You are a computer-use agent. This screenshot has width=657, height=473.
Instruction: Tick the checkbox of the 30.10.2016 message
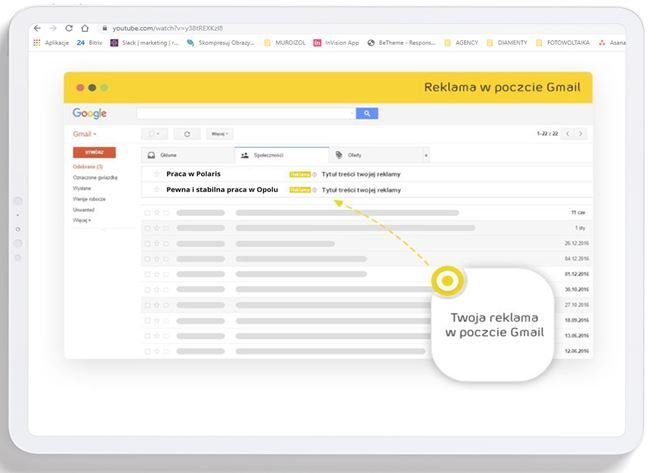pyautogui.click(x=147, y=289)
